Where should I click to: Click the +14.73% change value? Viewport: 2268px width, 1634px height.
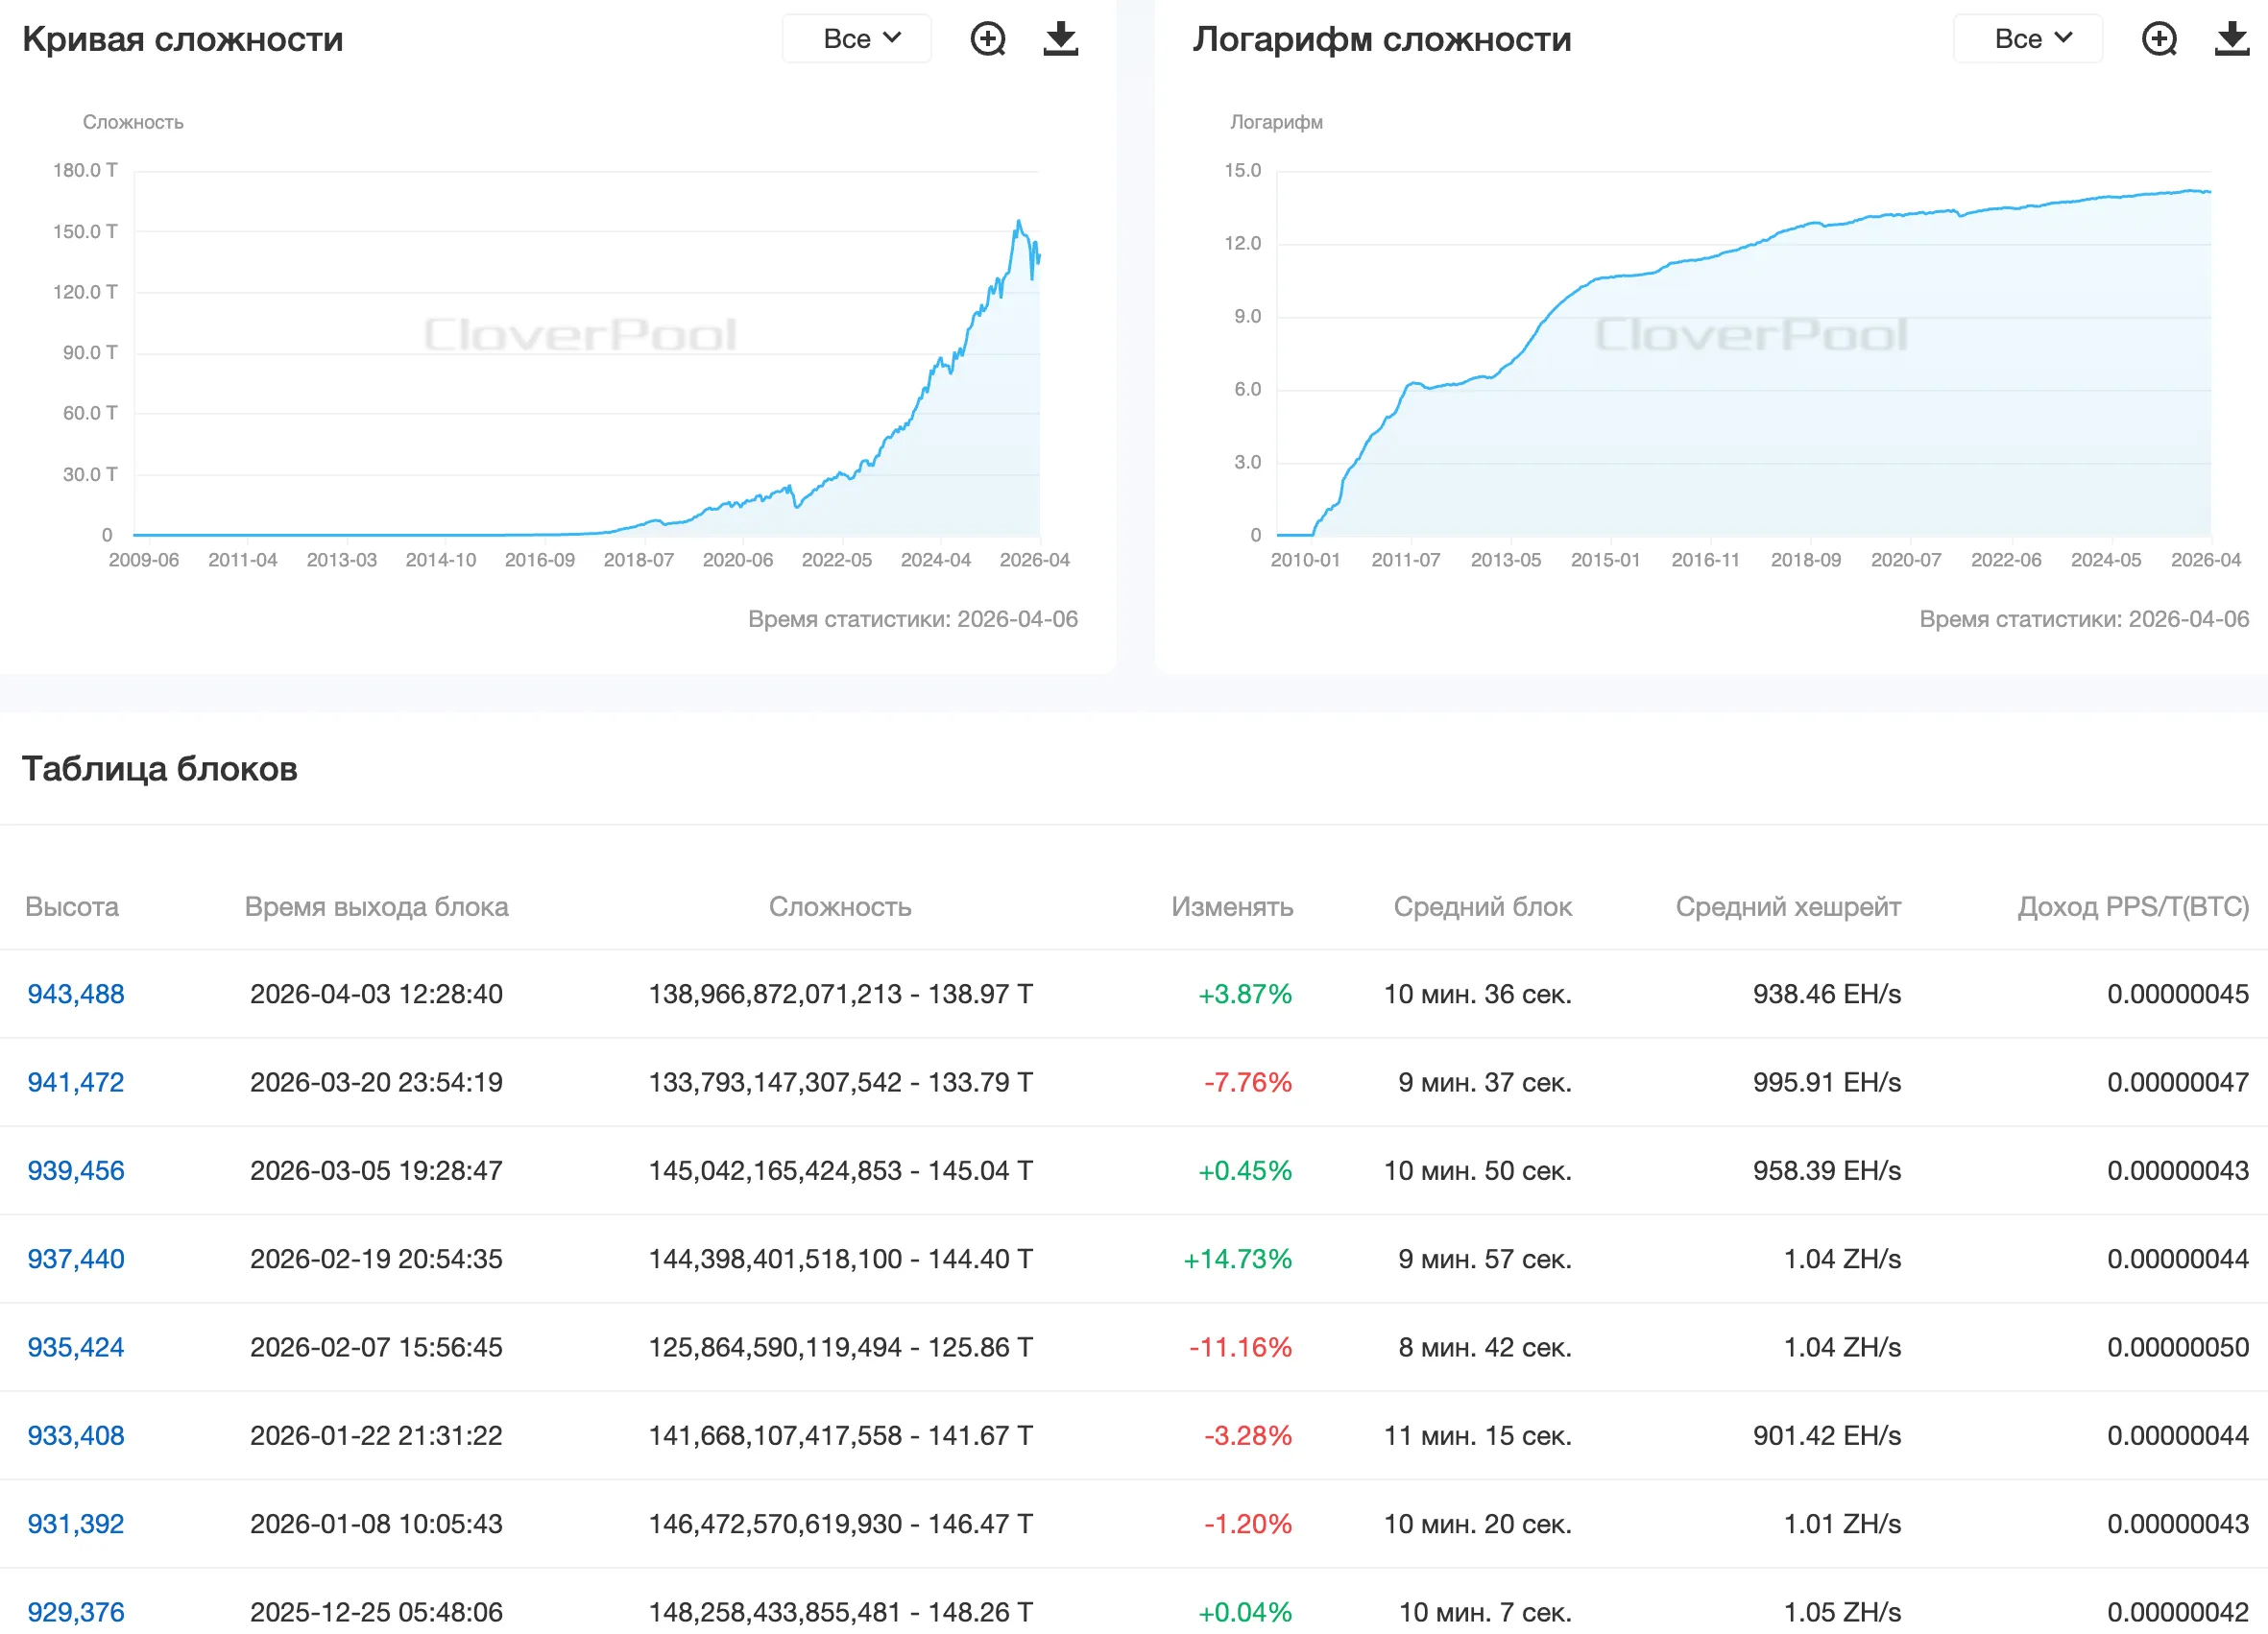pos(1237,1259)
